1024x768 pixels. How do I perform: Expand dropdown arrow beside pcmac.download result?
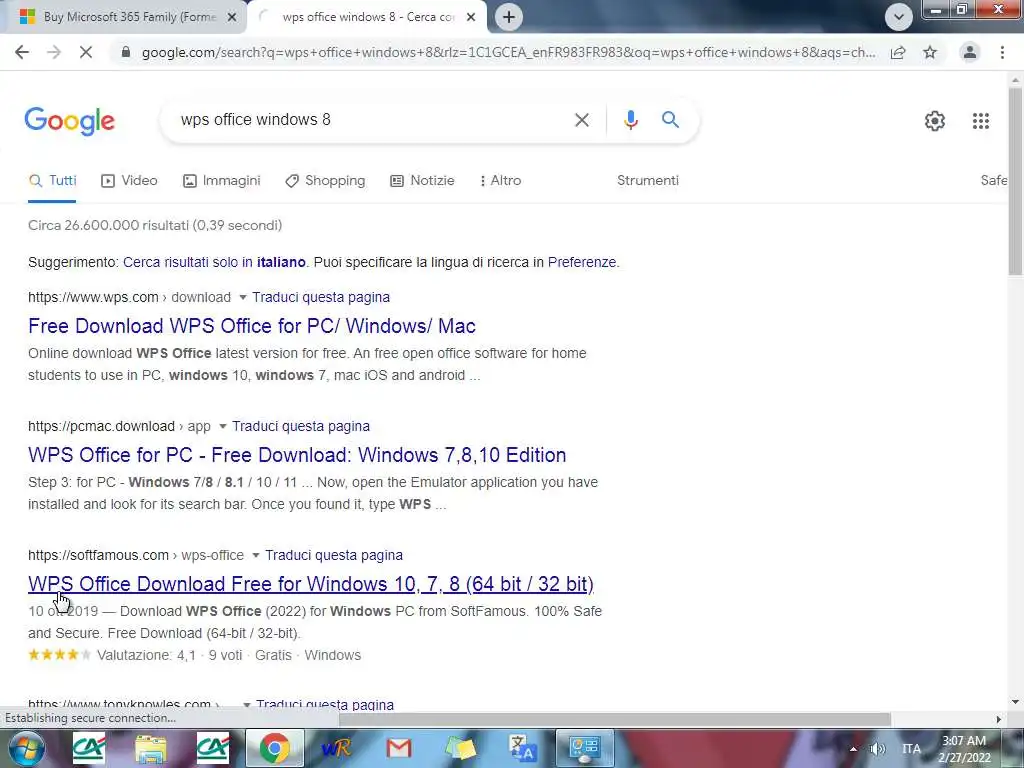pos(223,426)
